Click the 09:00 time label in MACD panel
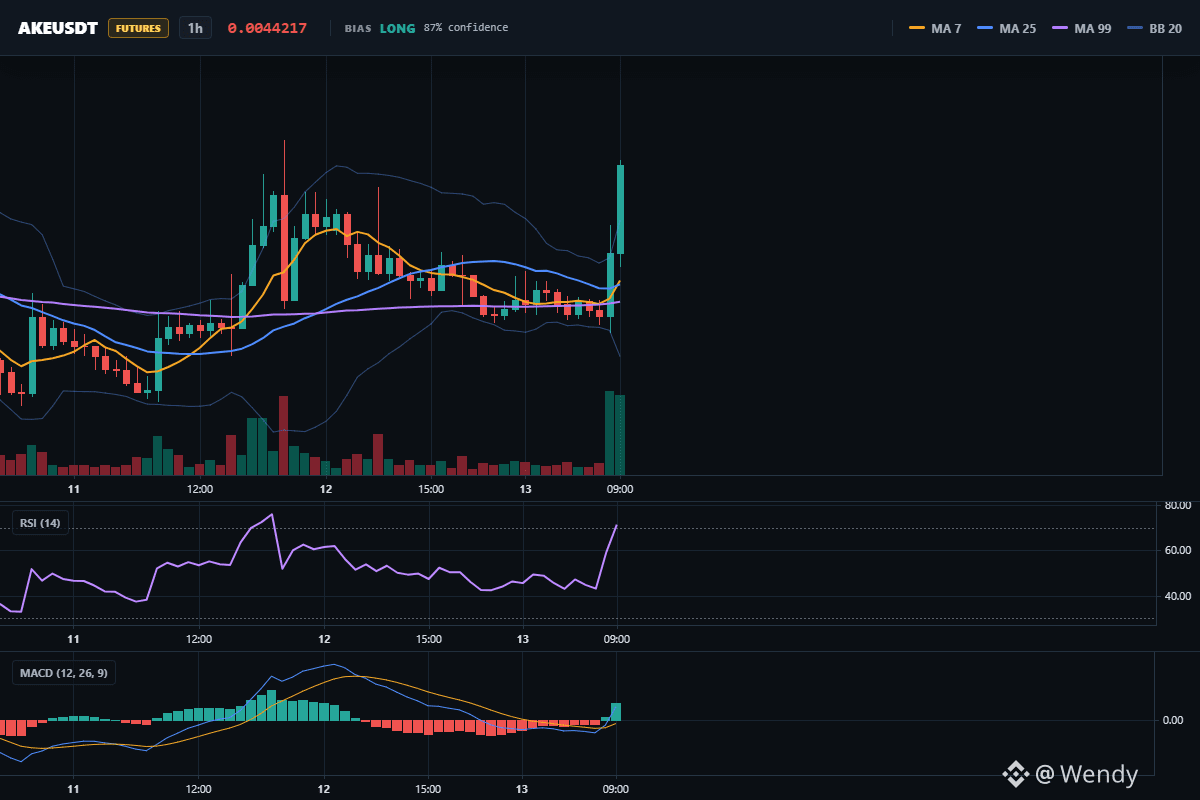The height and width of the screenshot is (800, 1200). (616, 789)
